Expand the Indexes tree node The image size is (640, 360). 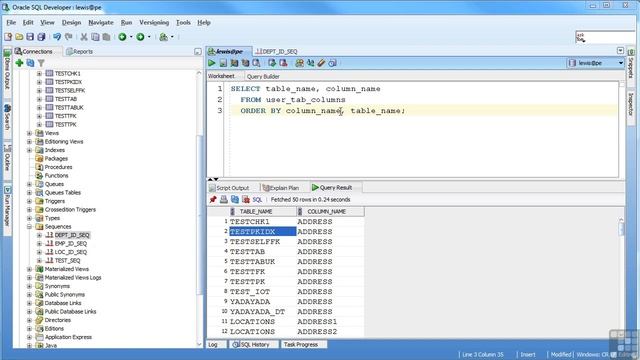tap(29, 150)
